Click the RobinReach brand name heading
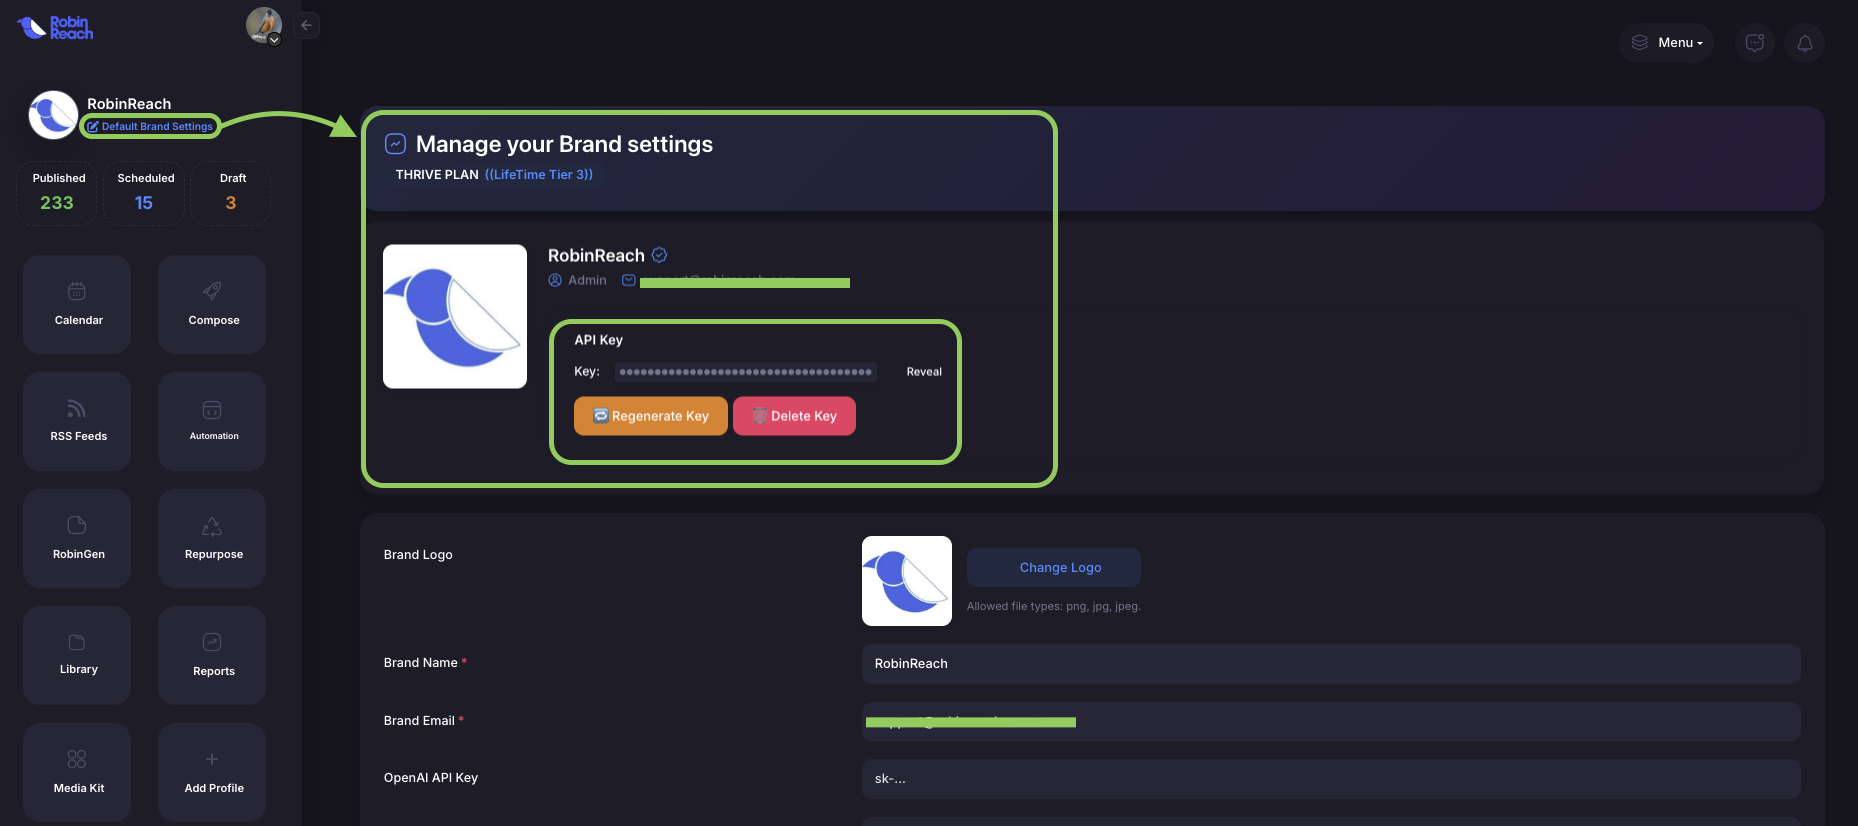Screen dimensions: 1858x826 (x=596, y=255)
